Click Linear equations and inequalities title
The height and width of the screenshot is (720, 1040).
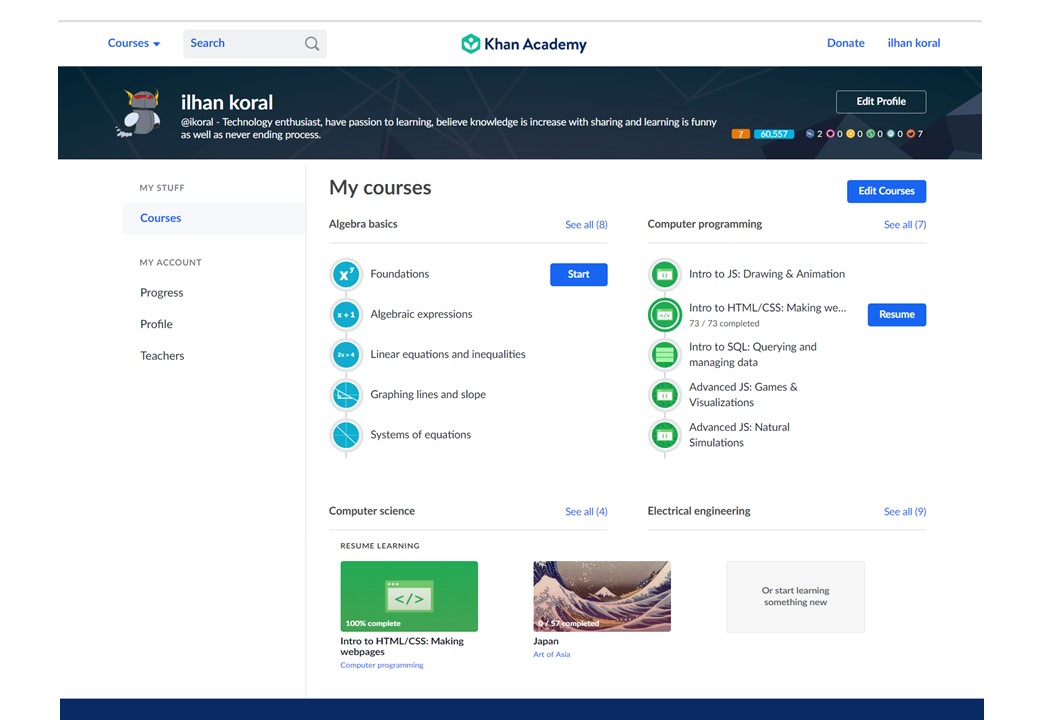(x=448, y=355)
